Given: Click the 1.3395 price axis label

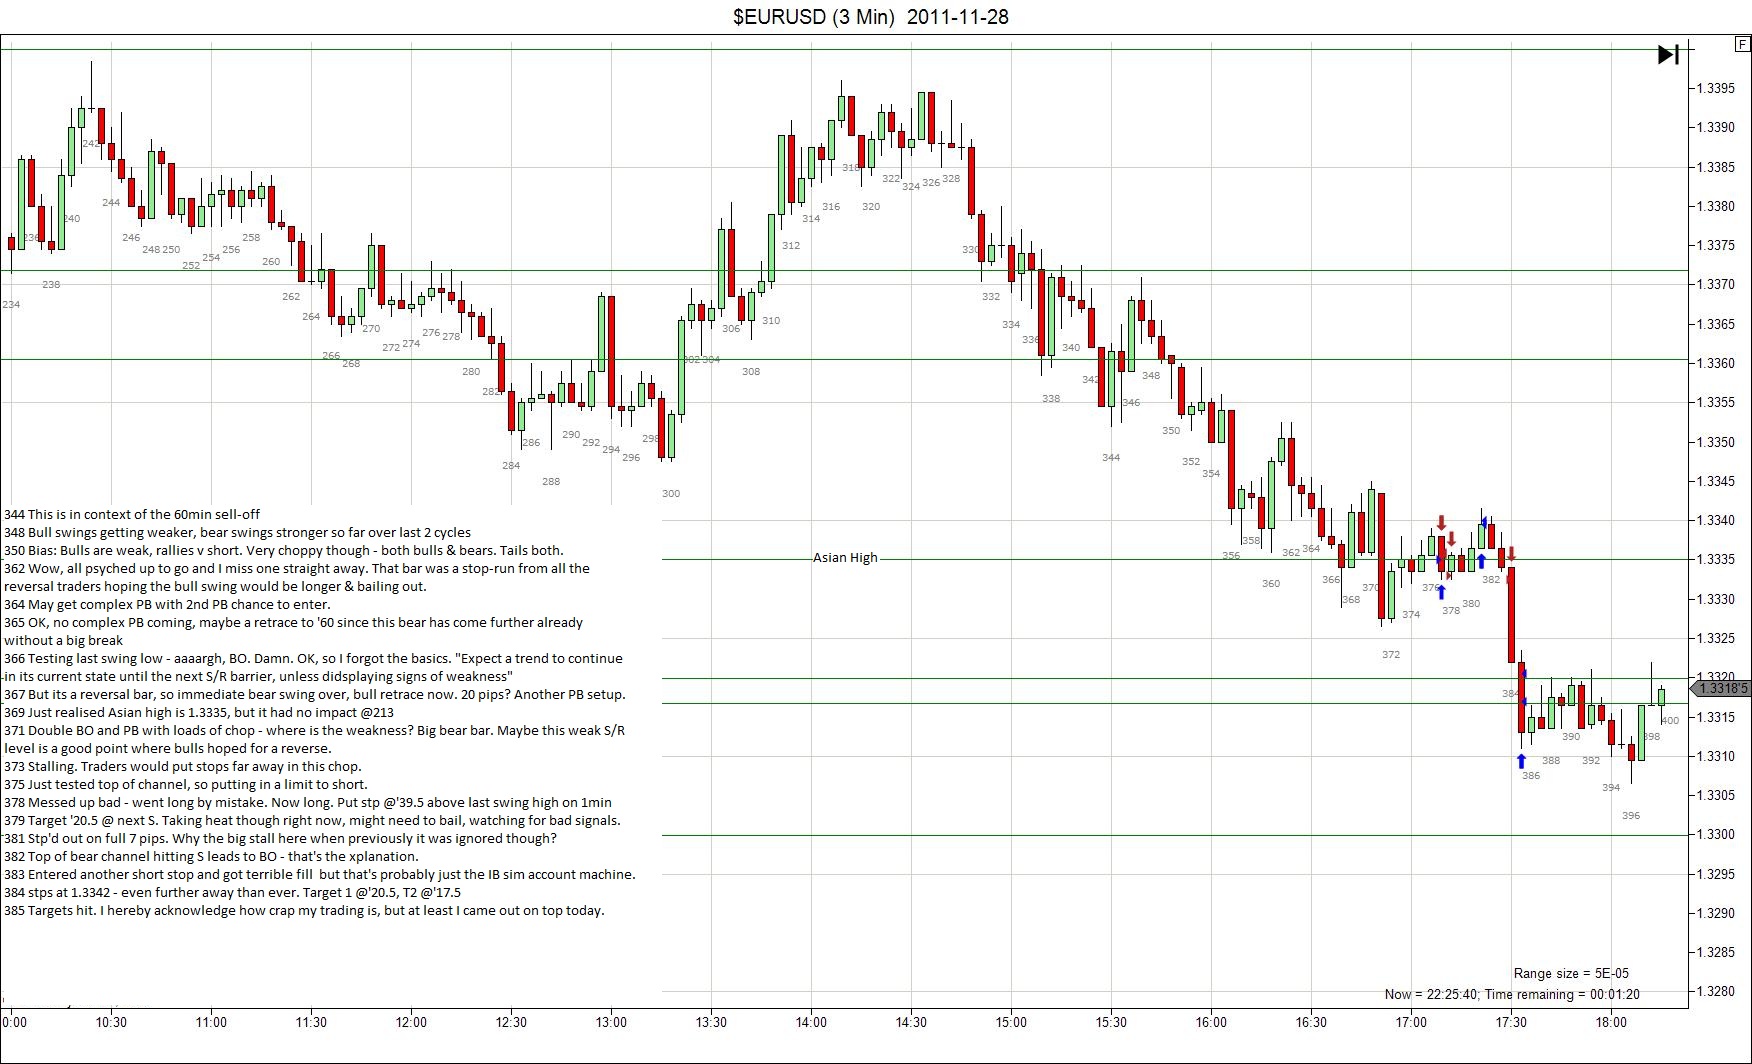Looking at the screenshot, I should pyautogui.click(x=1716, y=88).
